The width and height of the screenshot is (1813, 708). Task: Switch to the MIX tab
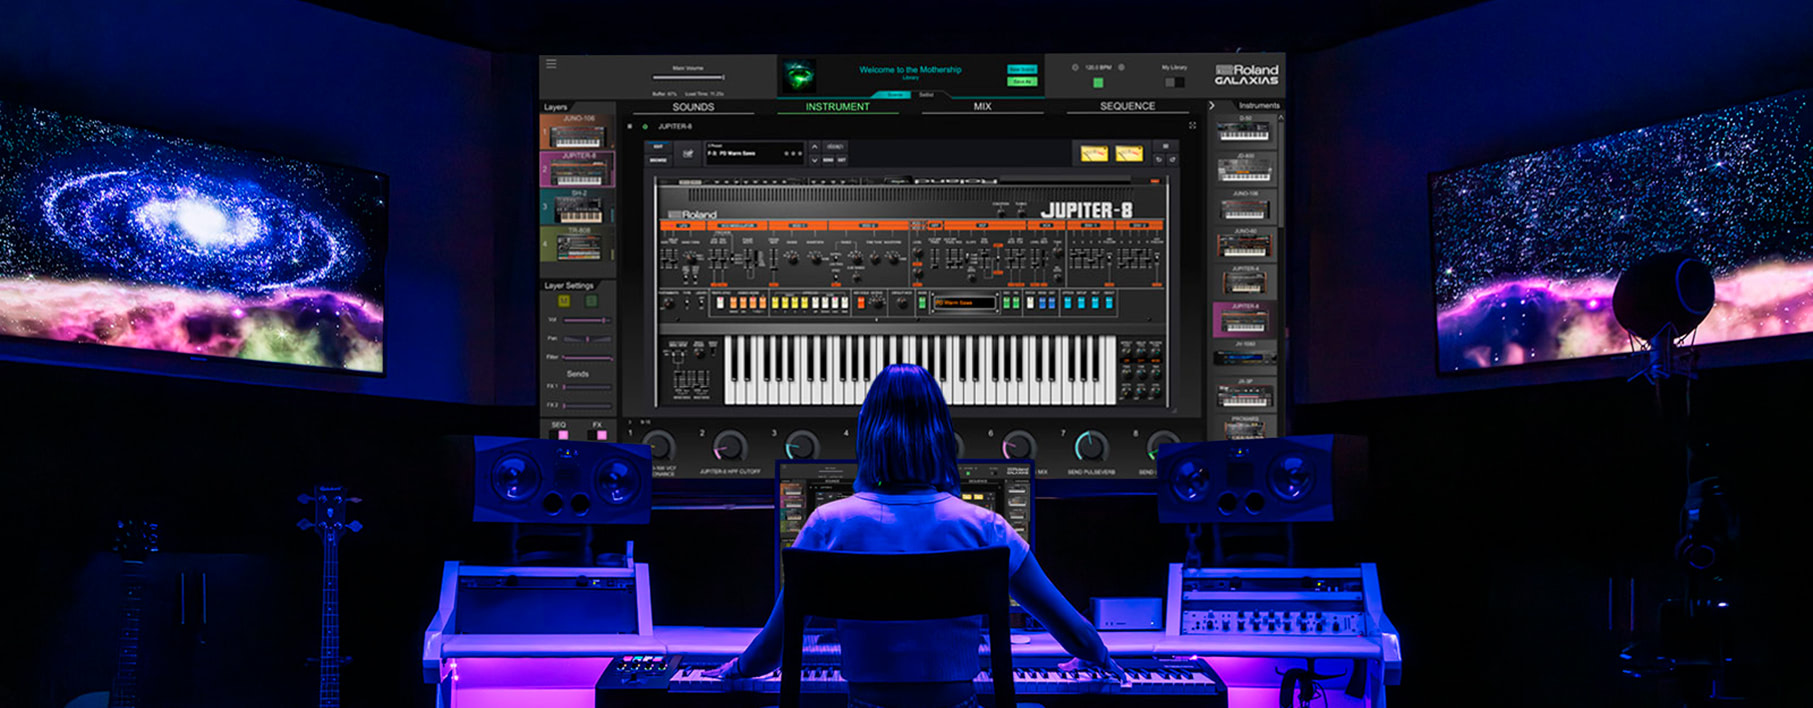(982, 106)
